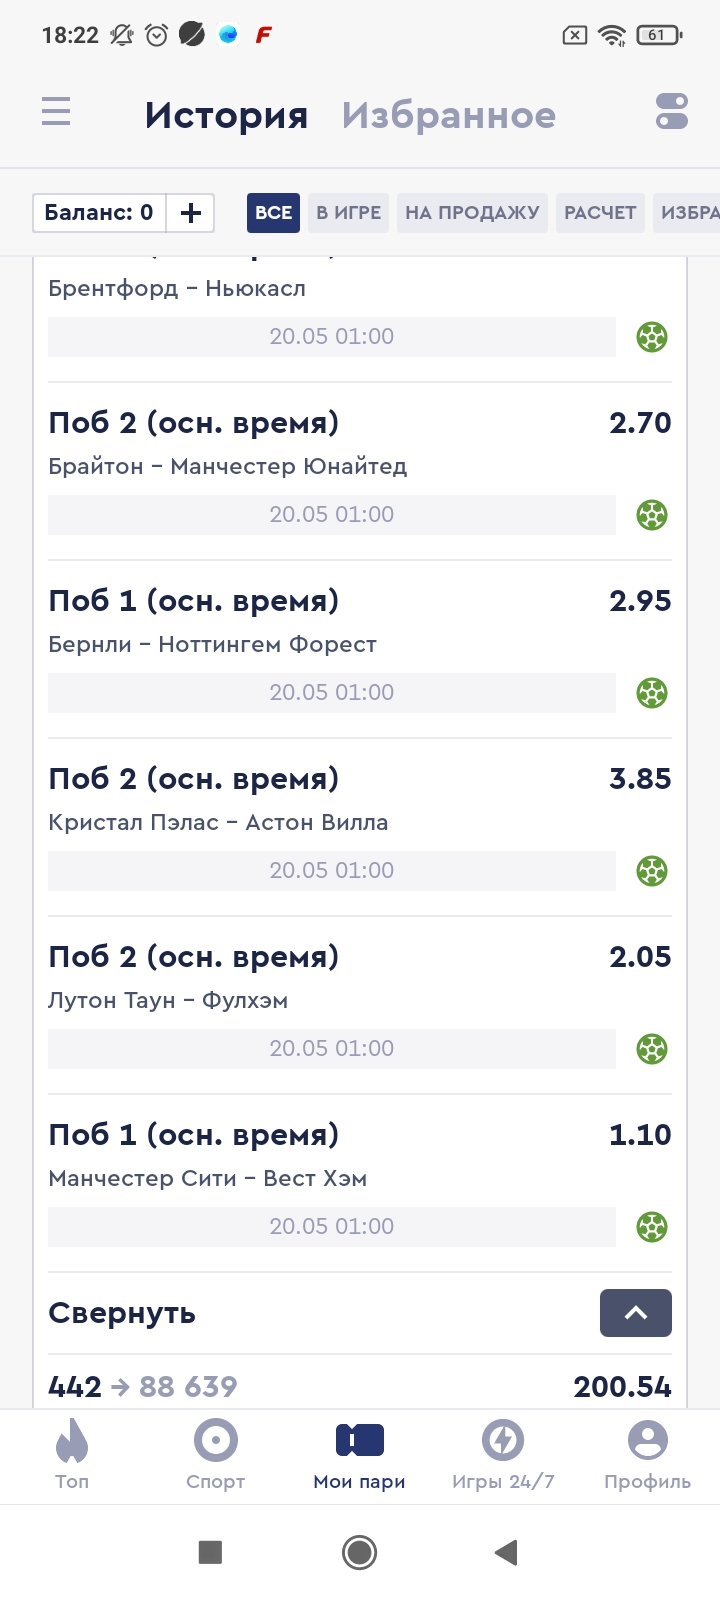This screenshot has height=1600, width=720.
Task: Switch to the Избранное tab
Action: tap(449, 116)
